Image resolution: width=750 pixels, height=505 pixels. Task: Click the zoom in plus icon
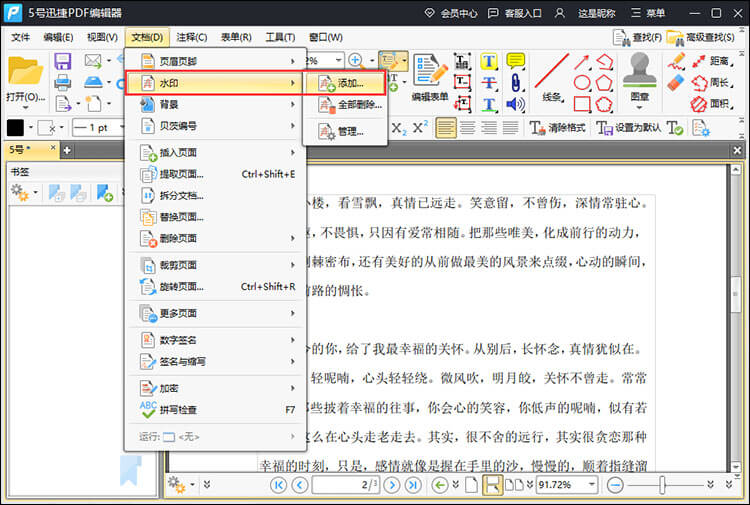[355, 60]
